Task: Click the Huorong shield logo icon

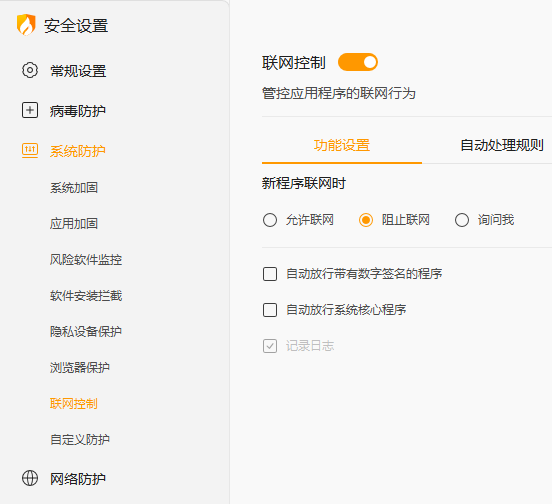Action: point(26,25)
